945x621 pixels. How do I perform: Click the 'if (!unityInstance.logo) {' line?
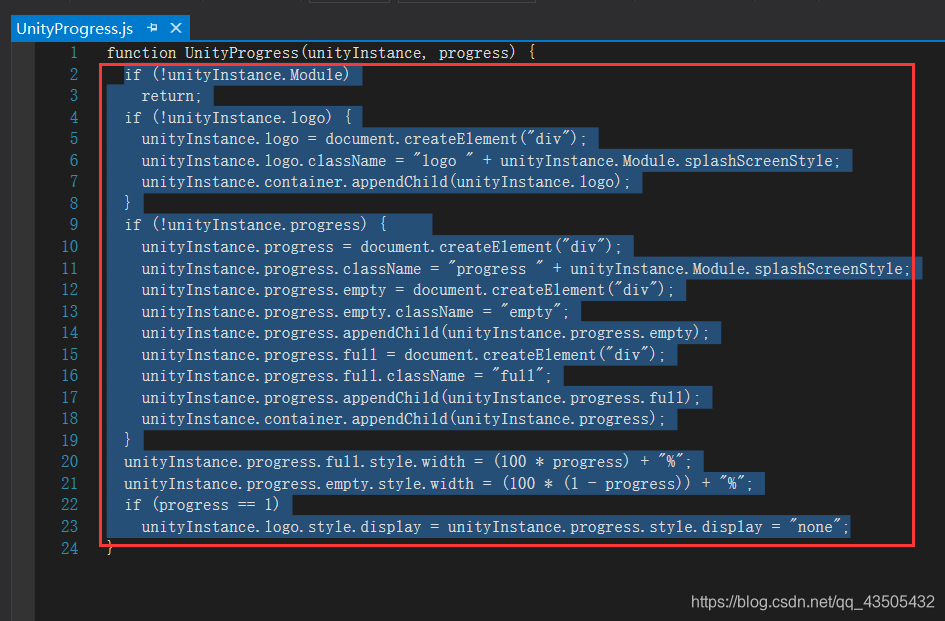point(238,118)
